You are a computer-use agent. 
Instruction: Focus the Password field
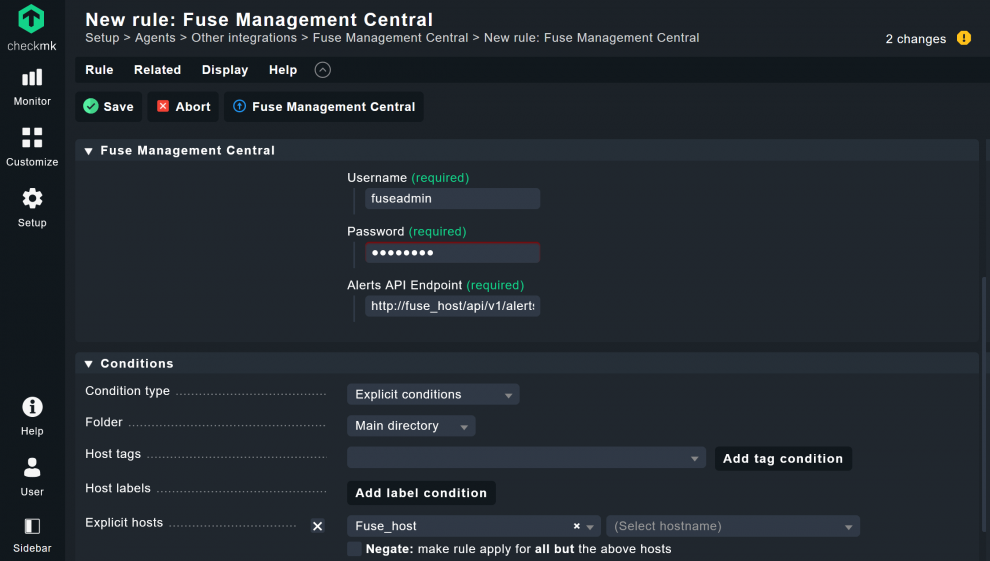[x=452, y=252]
